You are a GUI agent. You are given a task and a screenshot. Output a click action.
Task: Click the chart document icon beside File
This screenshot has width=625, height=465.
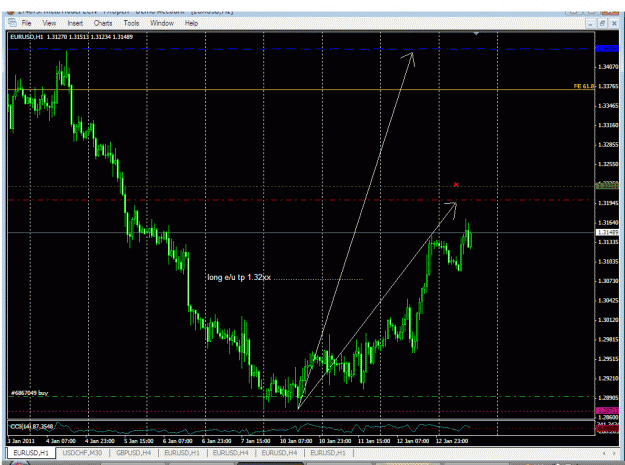tap(12, 23)
